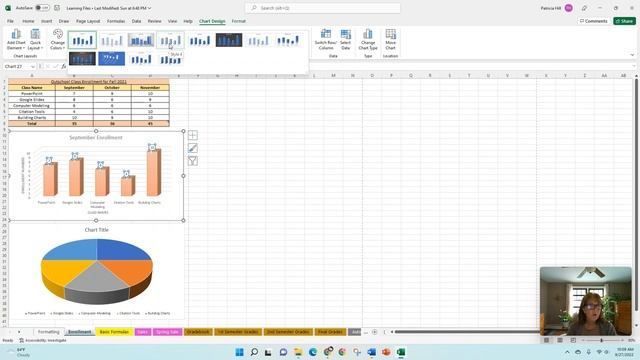This screenshot has width=640, height=360.
Task: Switch to the Final Grades sheet tab
Action: pos(330,332)
